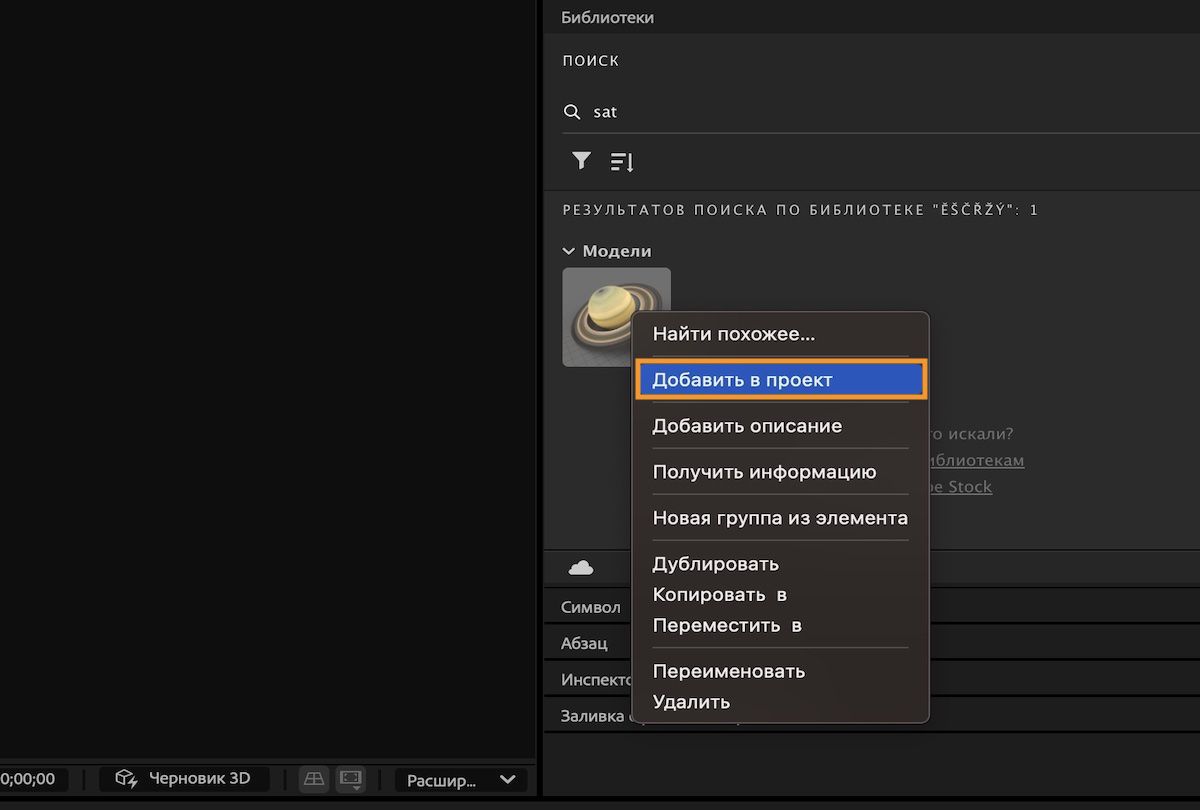Click the search magnifier icon
1200x810 pixels.
point(572,112)
